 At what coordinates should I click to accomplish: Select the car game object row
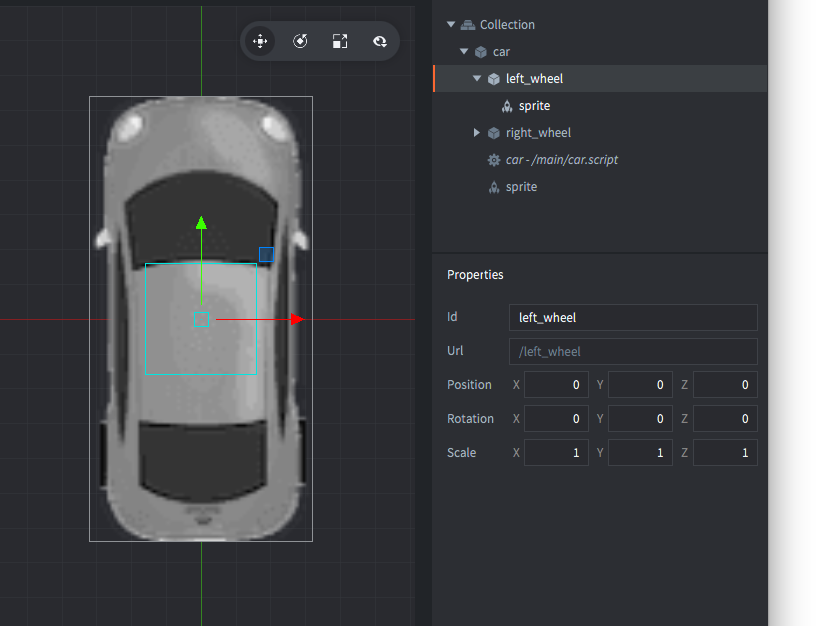pos(600,52)
